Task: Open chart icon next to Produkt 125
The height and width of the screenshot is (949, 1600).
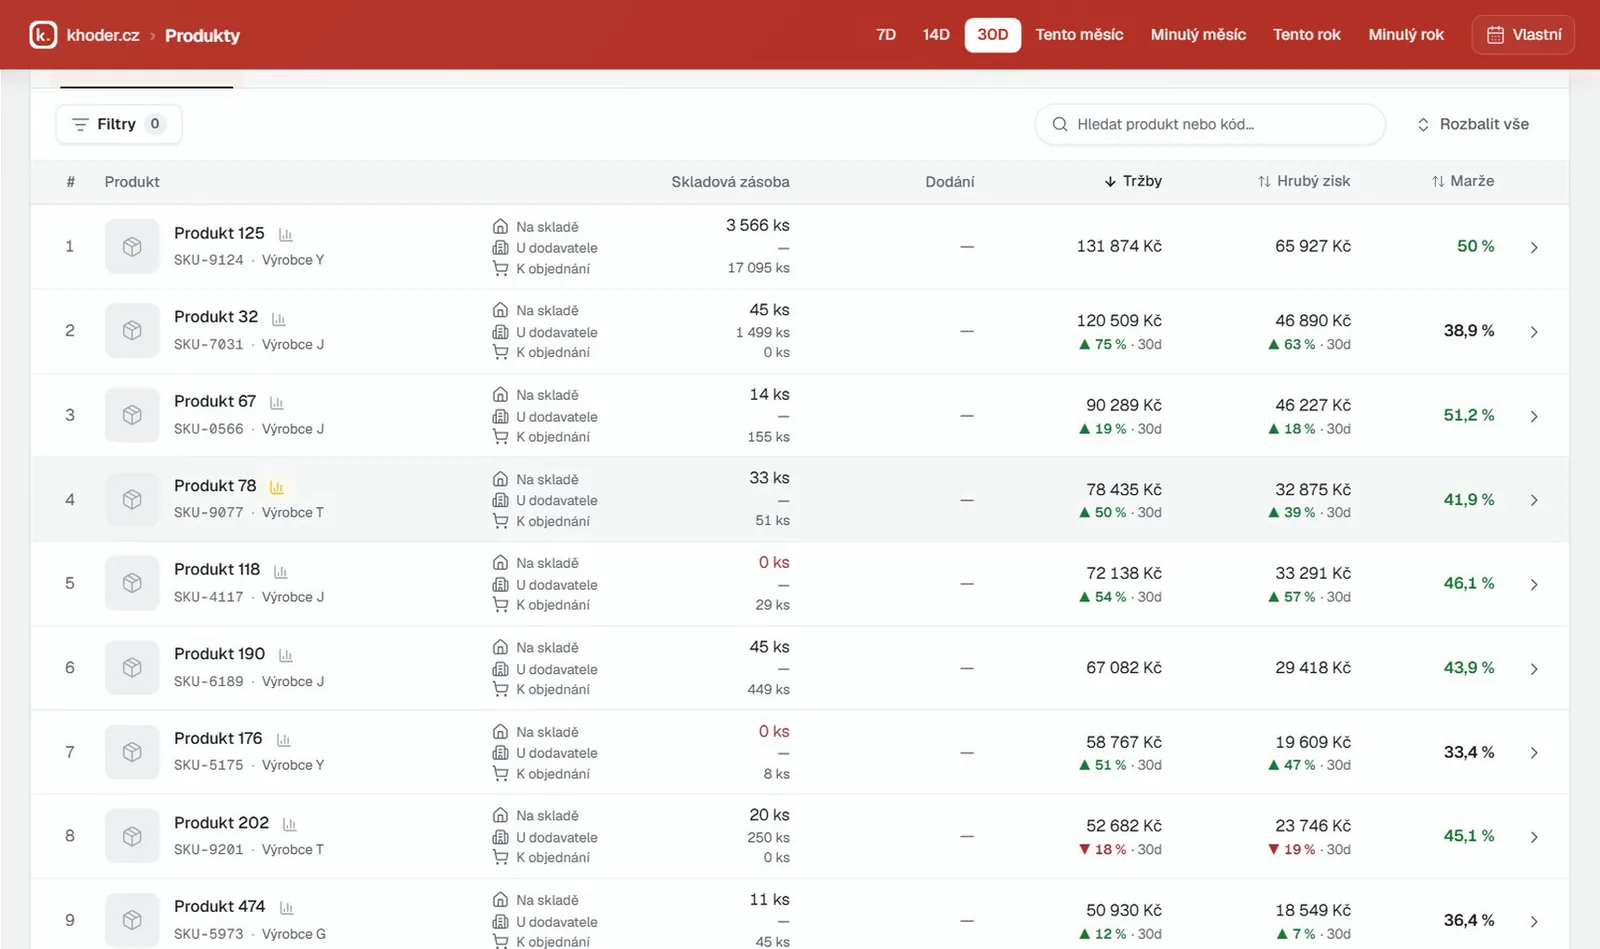Action: tap(285, 234)
